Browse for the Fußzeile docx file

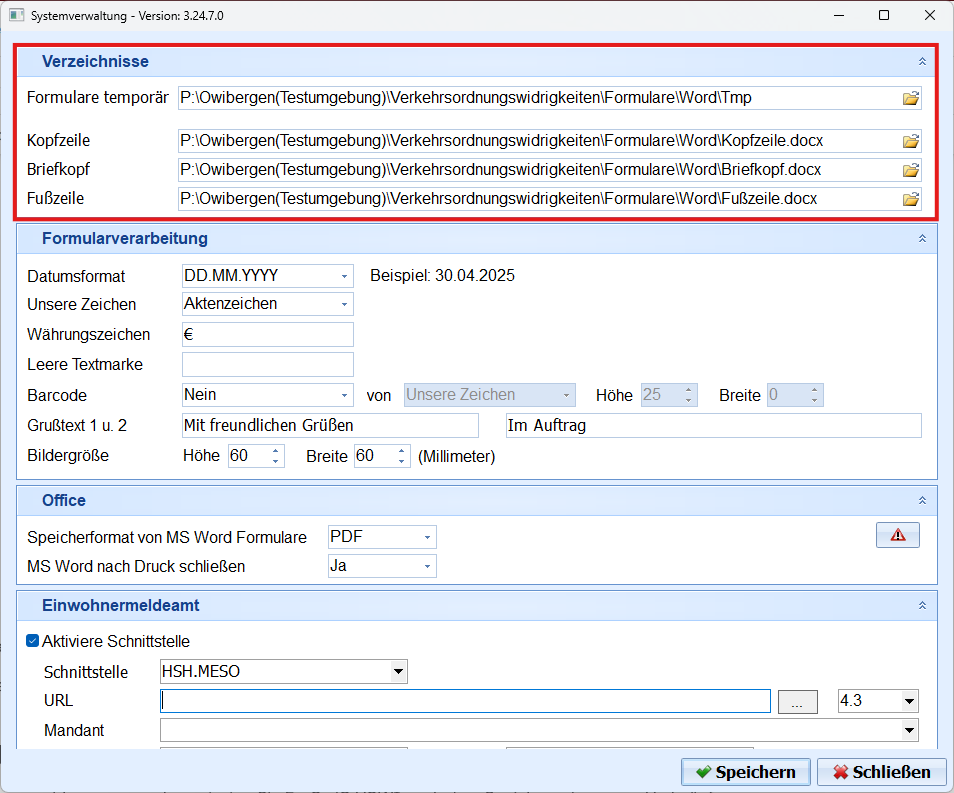(x=910, y=199)
